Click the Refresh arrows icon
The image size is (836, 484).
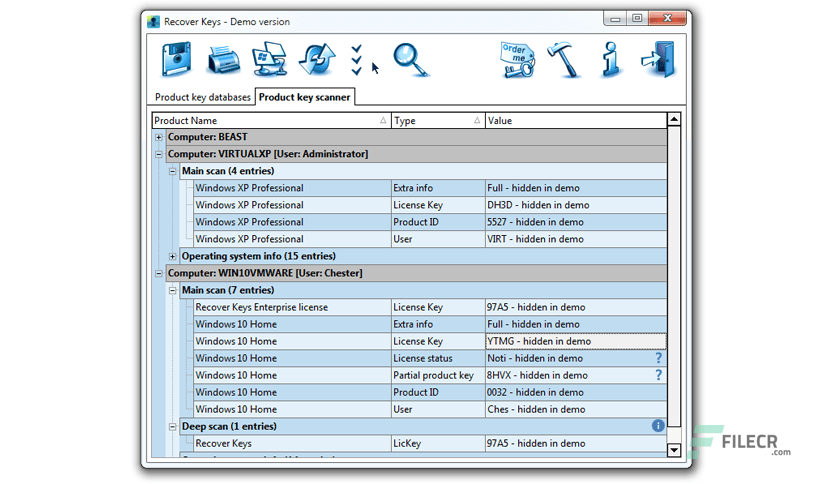pos(317,59)
